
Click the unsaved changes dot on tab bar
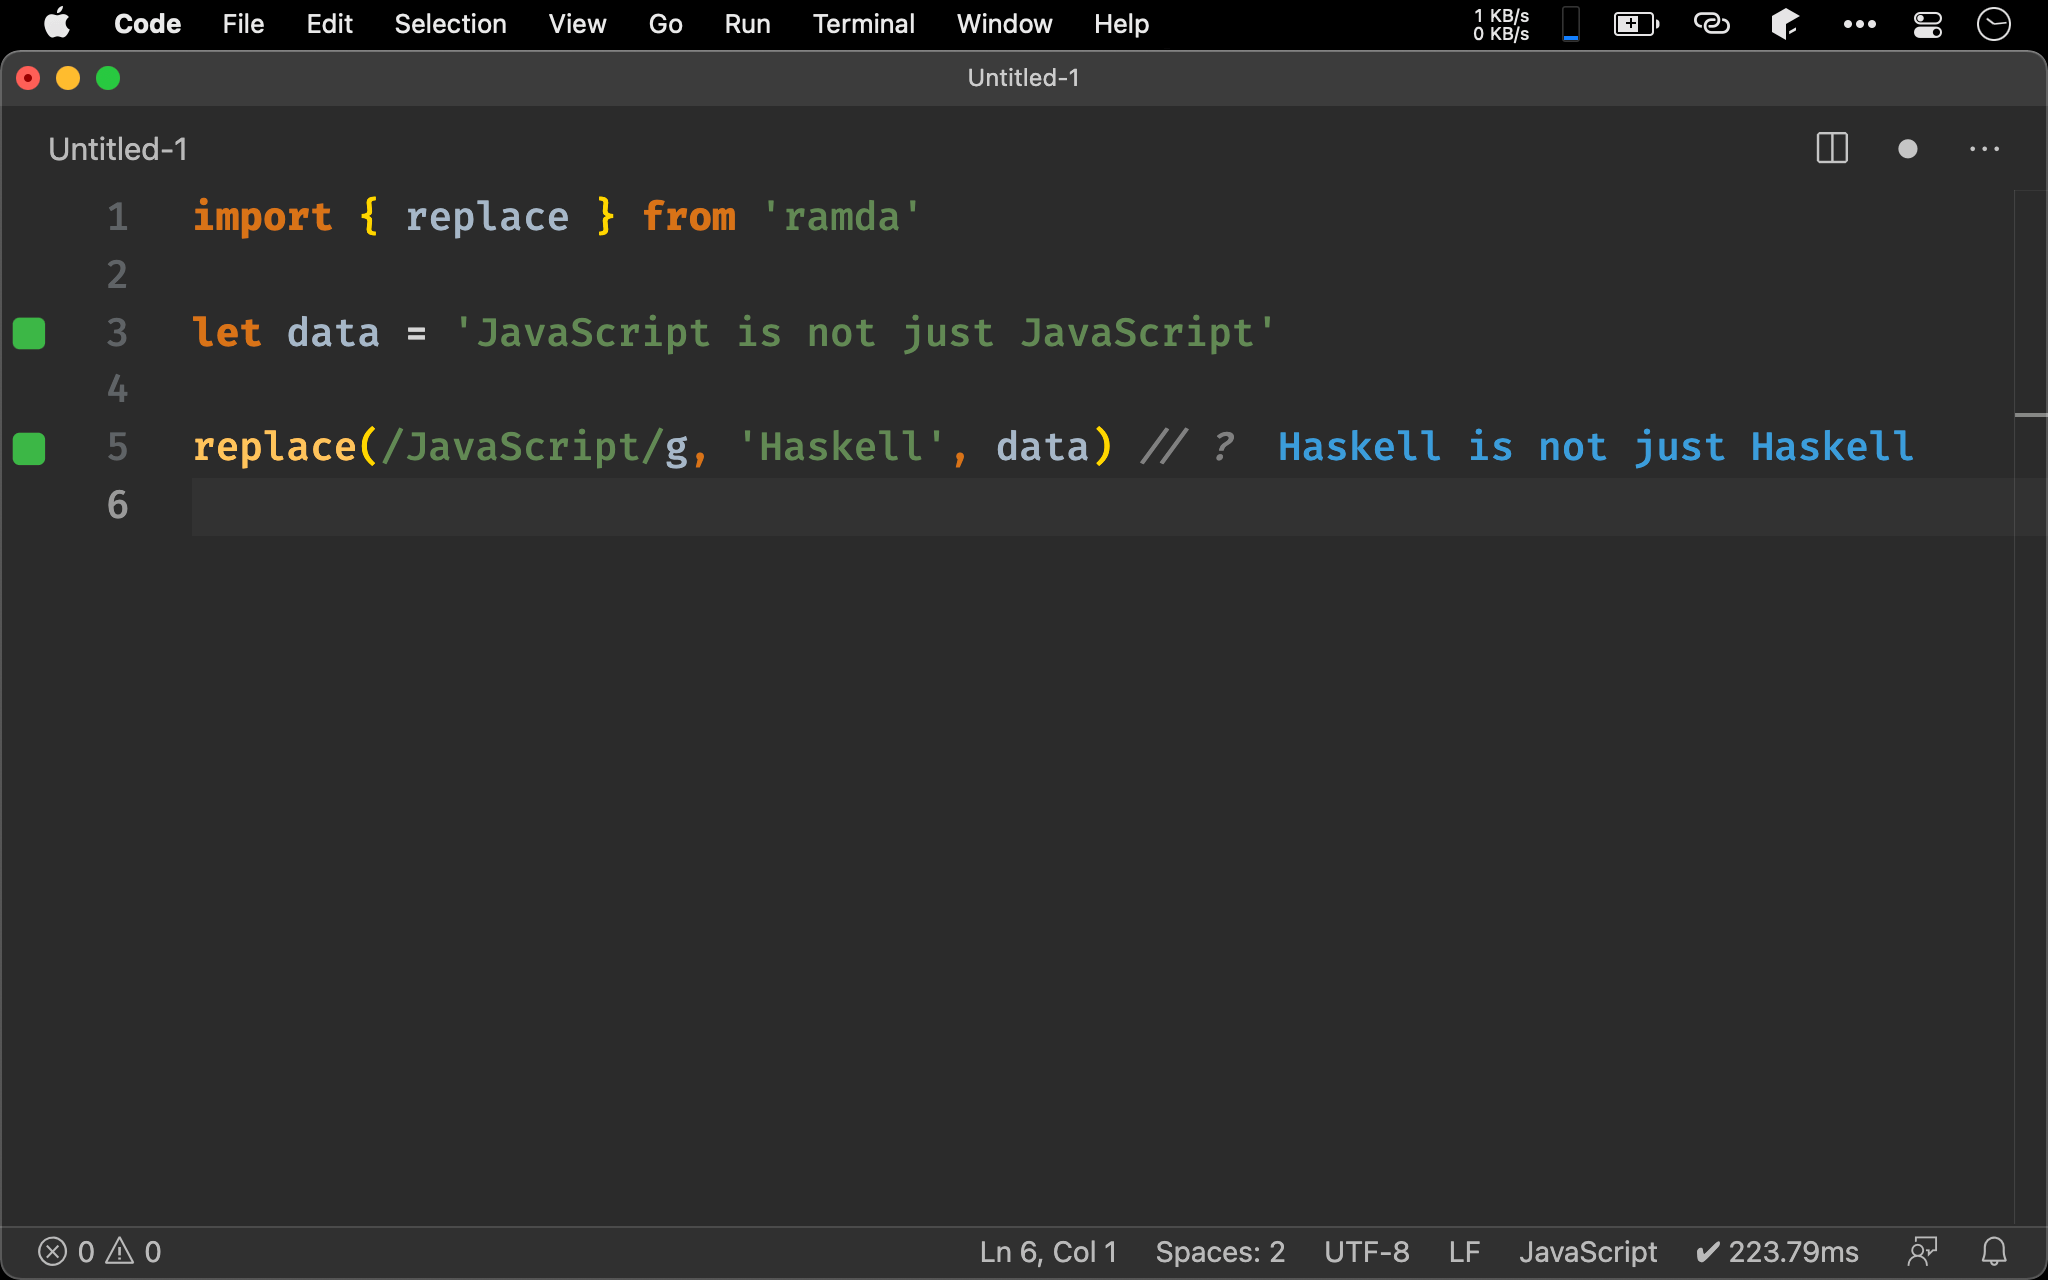1907,149
